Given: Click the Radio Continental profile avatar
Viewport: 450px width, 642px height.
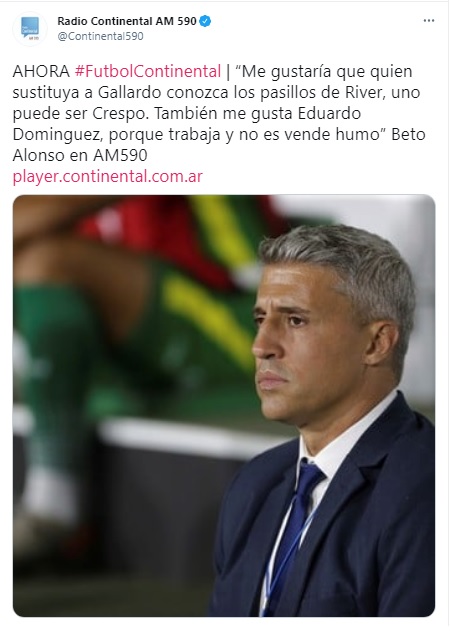Looking at the screenshot, I should pyautogui.click(x=29, y=28).
